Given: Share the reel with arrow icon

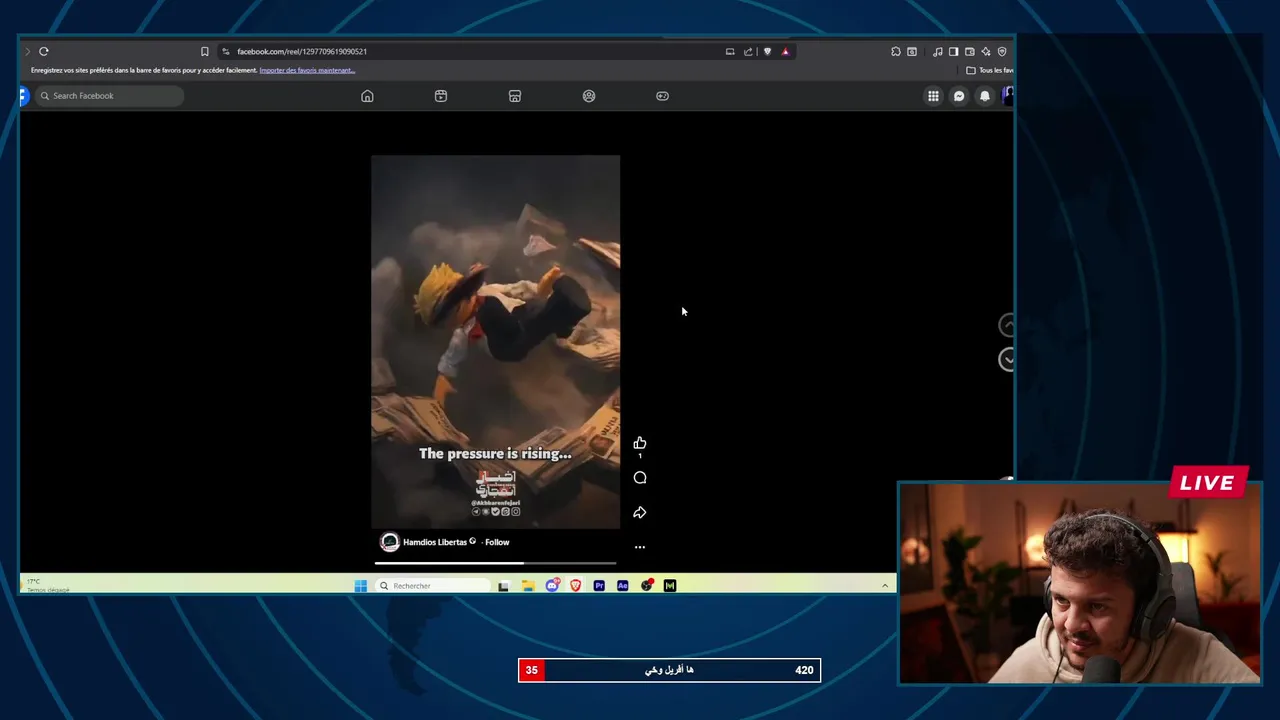Looking at the screenshot, I should click(640, 513).
